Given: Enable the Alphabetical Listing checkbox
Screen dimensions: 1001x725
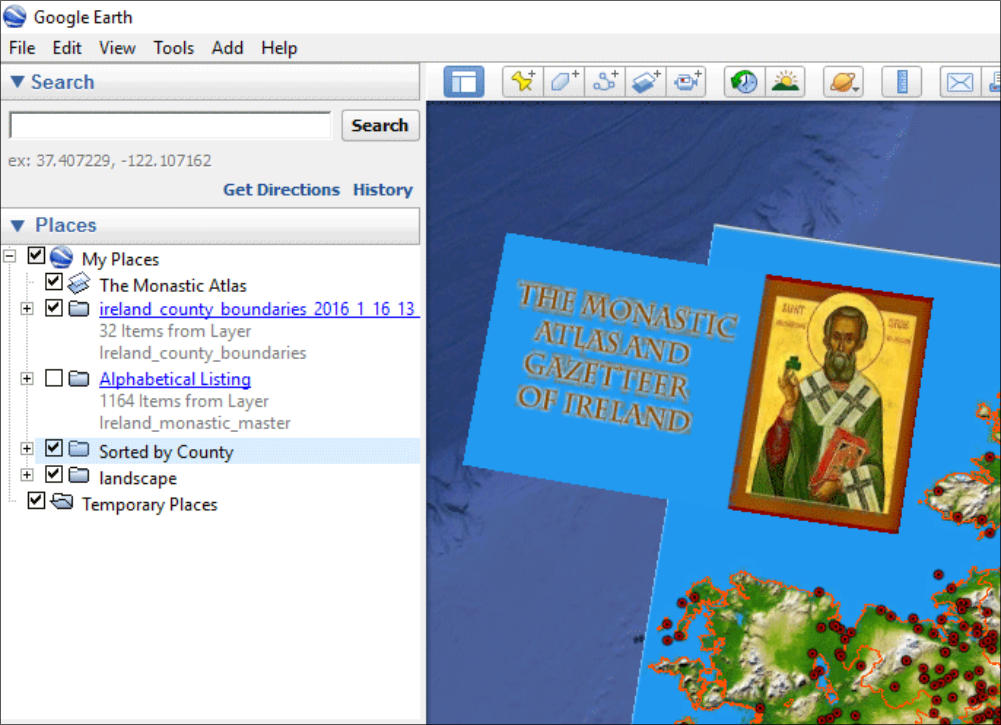Looking at the screenshot, I should pyautogui.click(x=54, y=378).
